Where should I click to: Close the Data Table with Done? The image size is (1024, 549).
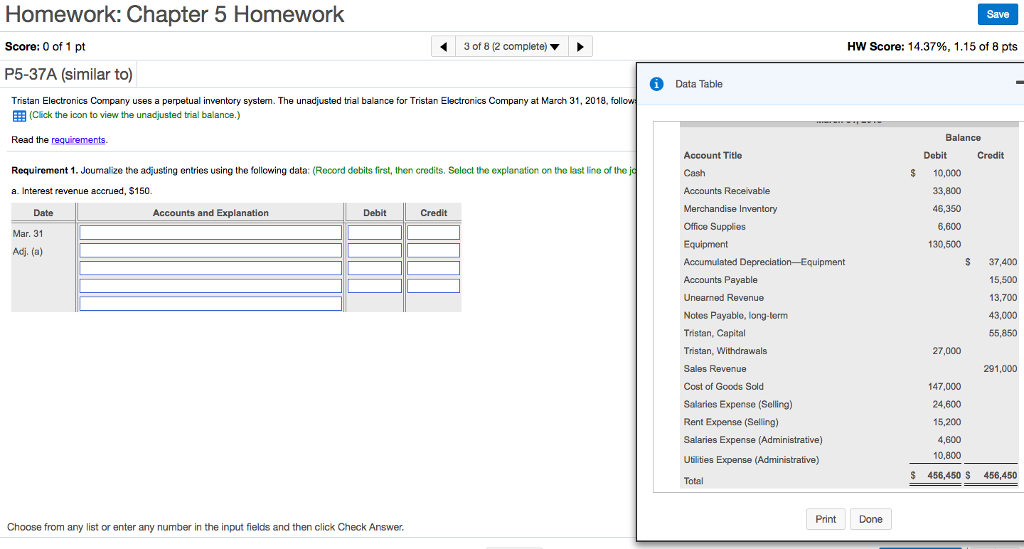pyautogui.click(x=871, y=519)
